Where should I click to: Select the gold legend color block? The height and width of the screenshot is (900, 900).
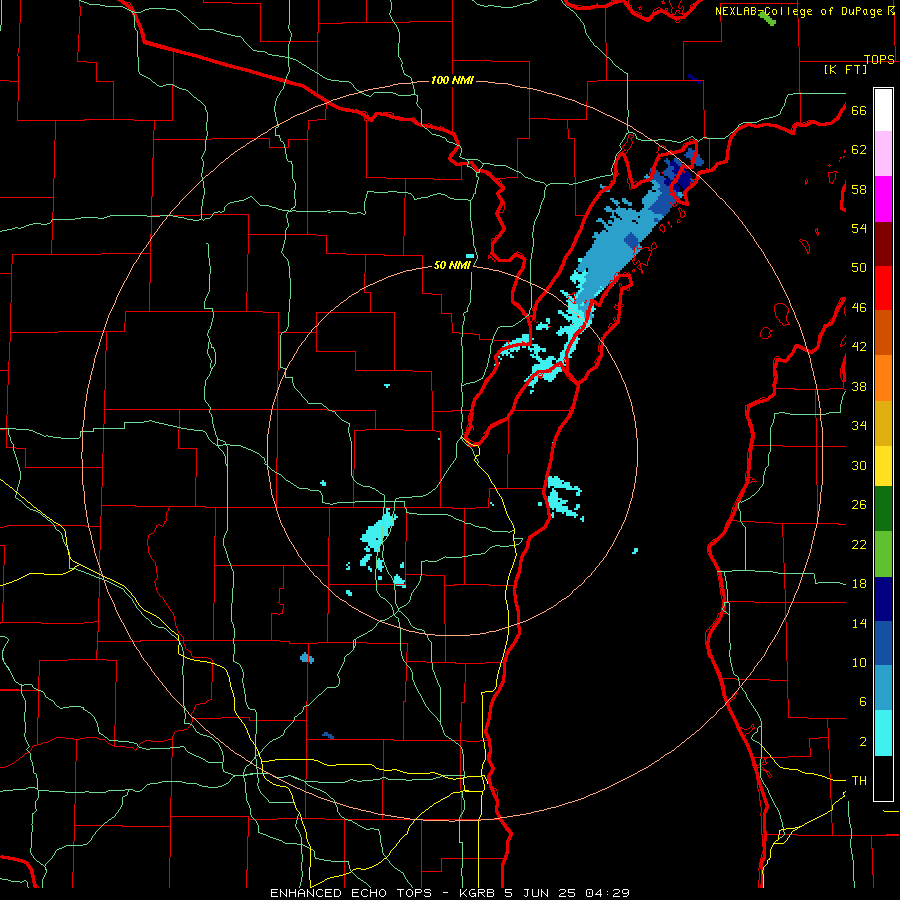click(x=883, y=423)
